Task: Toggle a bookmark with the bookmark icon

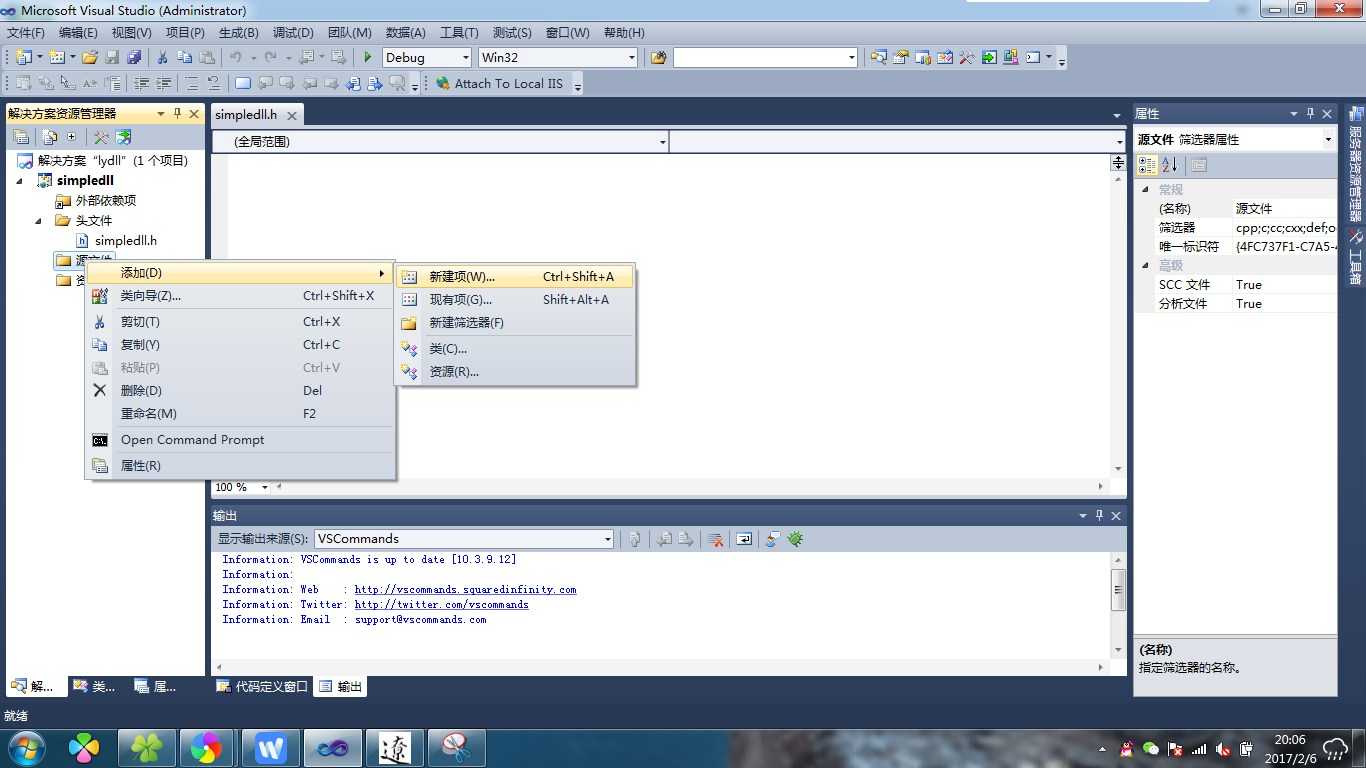Action: tap(243, 83)
